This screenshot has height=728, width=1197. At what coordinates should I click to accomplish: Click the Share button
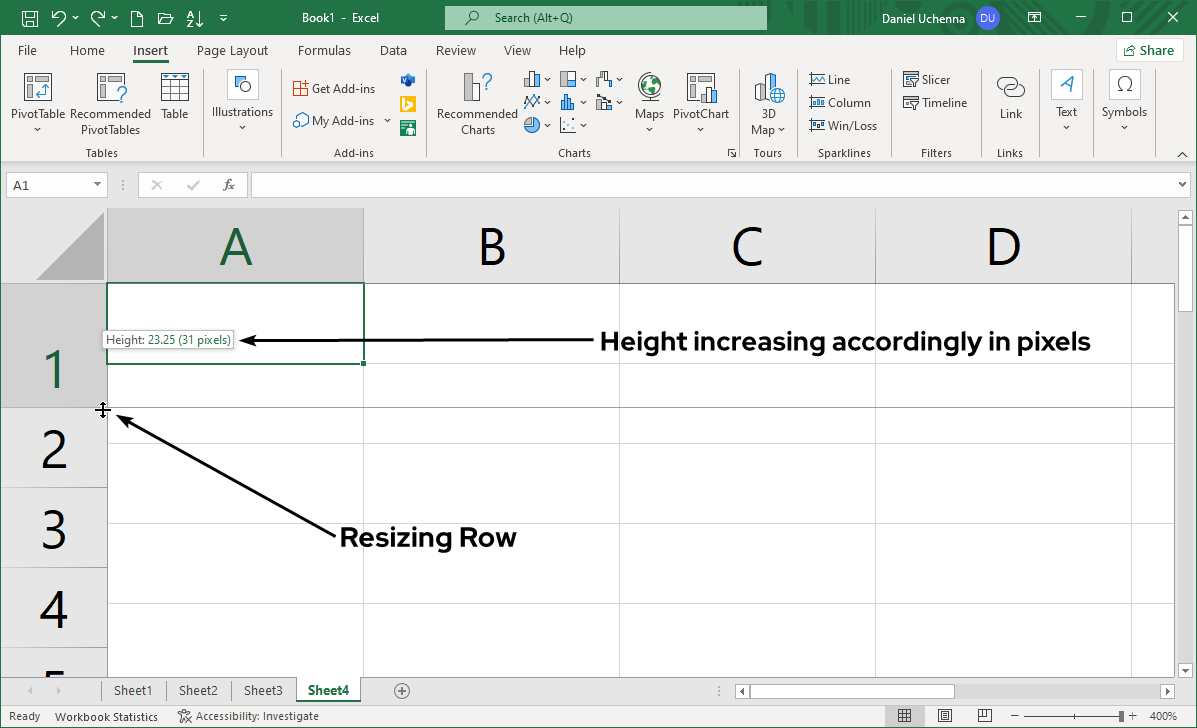1149,49
